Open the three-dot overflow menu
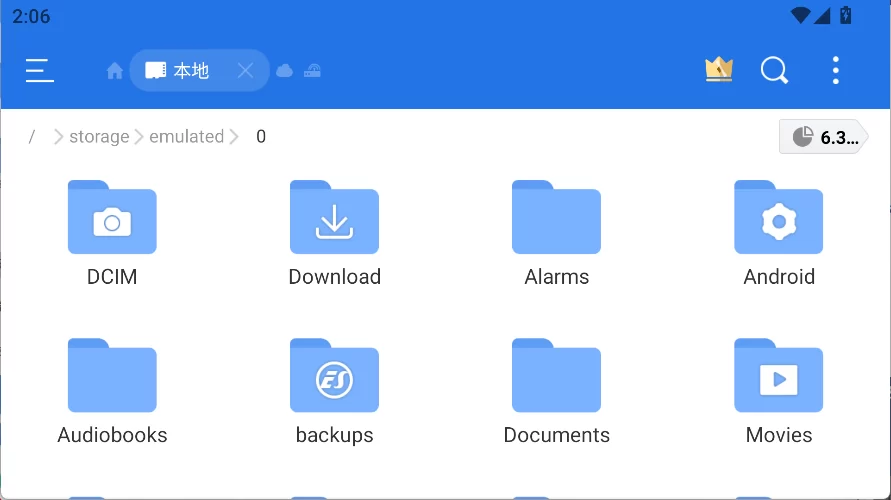891x500 pixels. [835, 70]
